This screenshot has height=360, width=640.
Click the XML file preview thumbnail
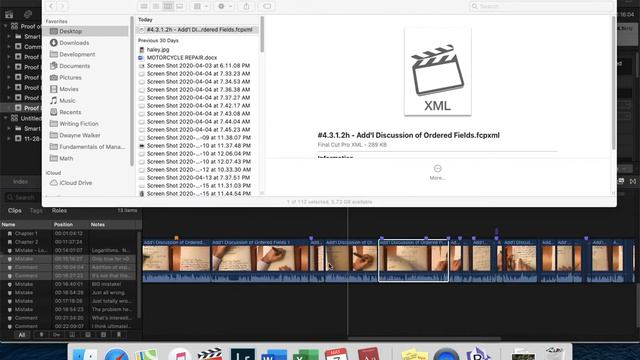(438, 72)
